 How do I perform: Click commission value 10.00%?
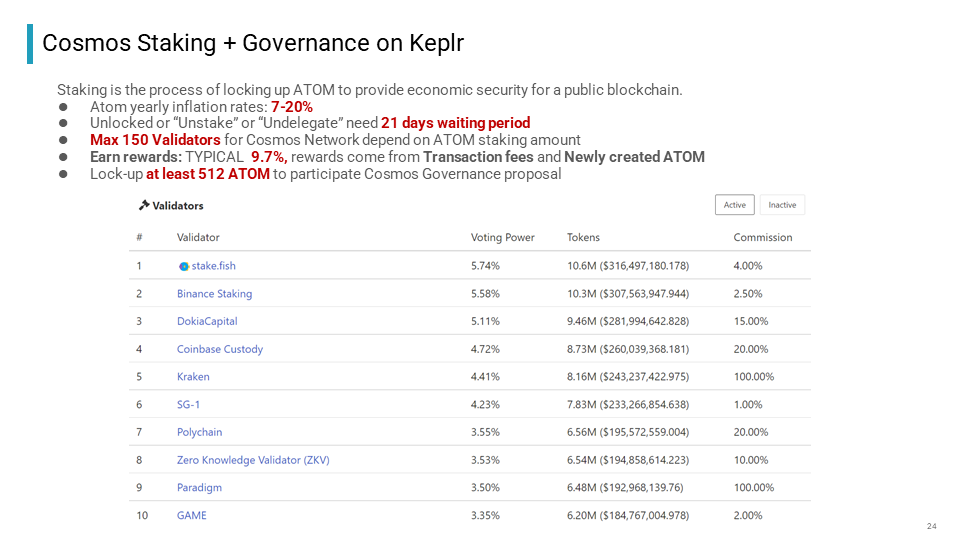[751, 460]
